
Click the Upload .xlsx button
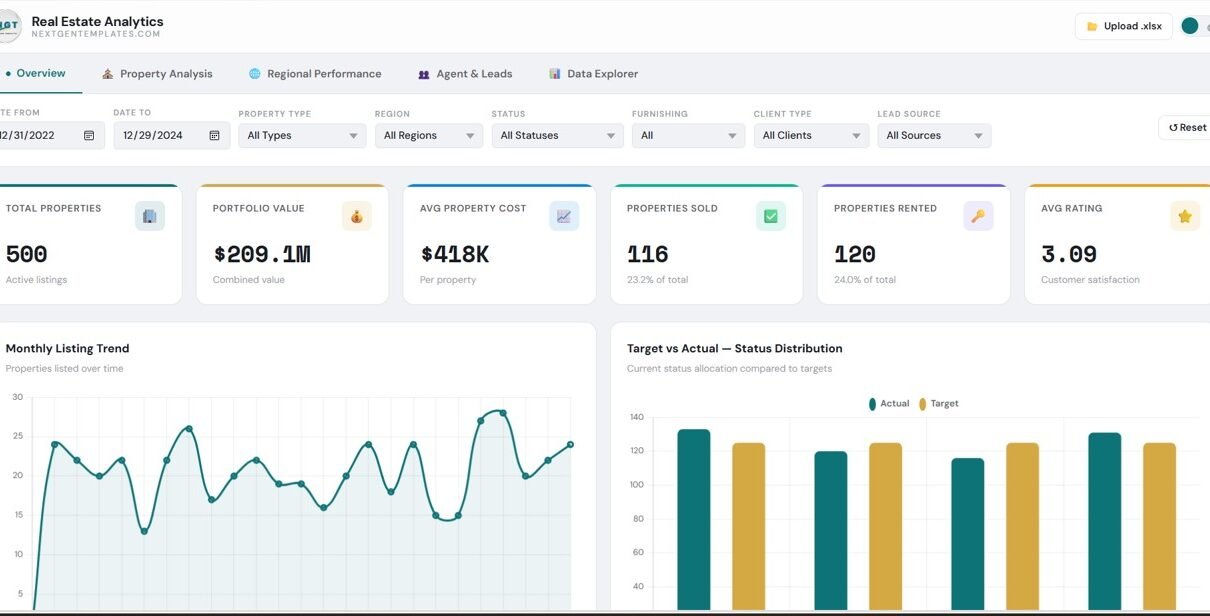(x=1124, y=26)
